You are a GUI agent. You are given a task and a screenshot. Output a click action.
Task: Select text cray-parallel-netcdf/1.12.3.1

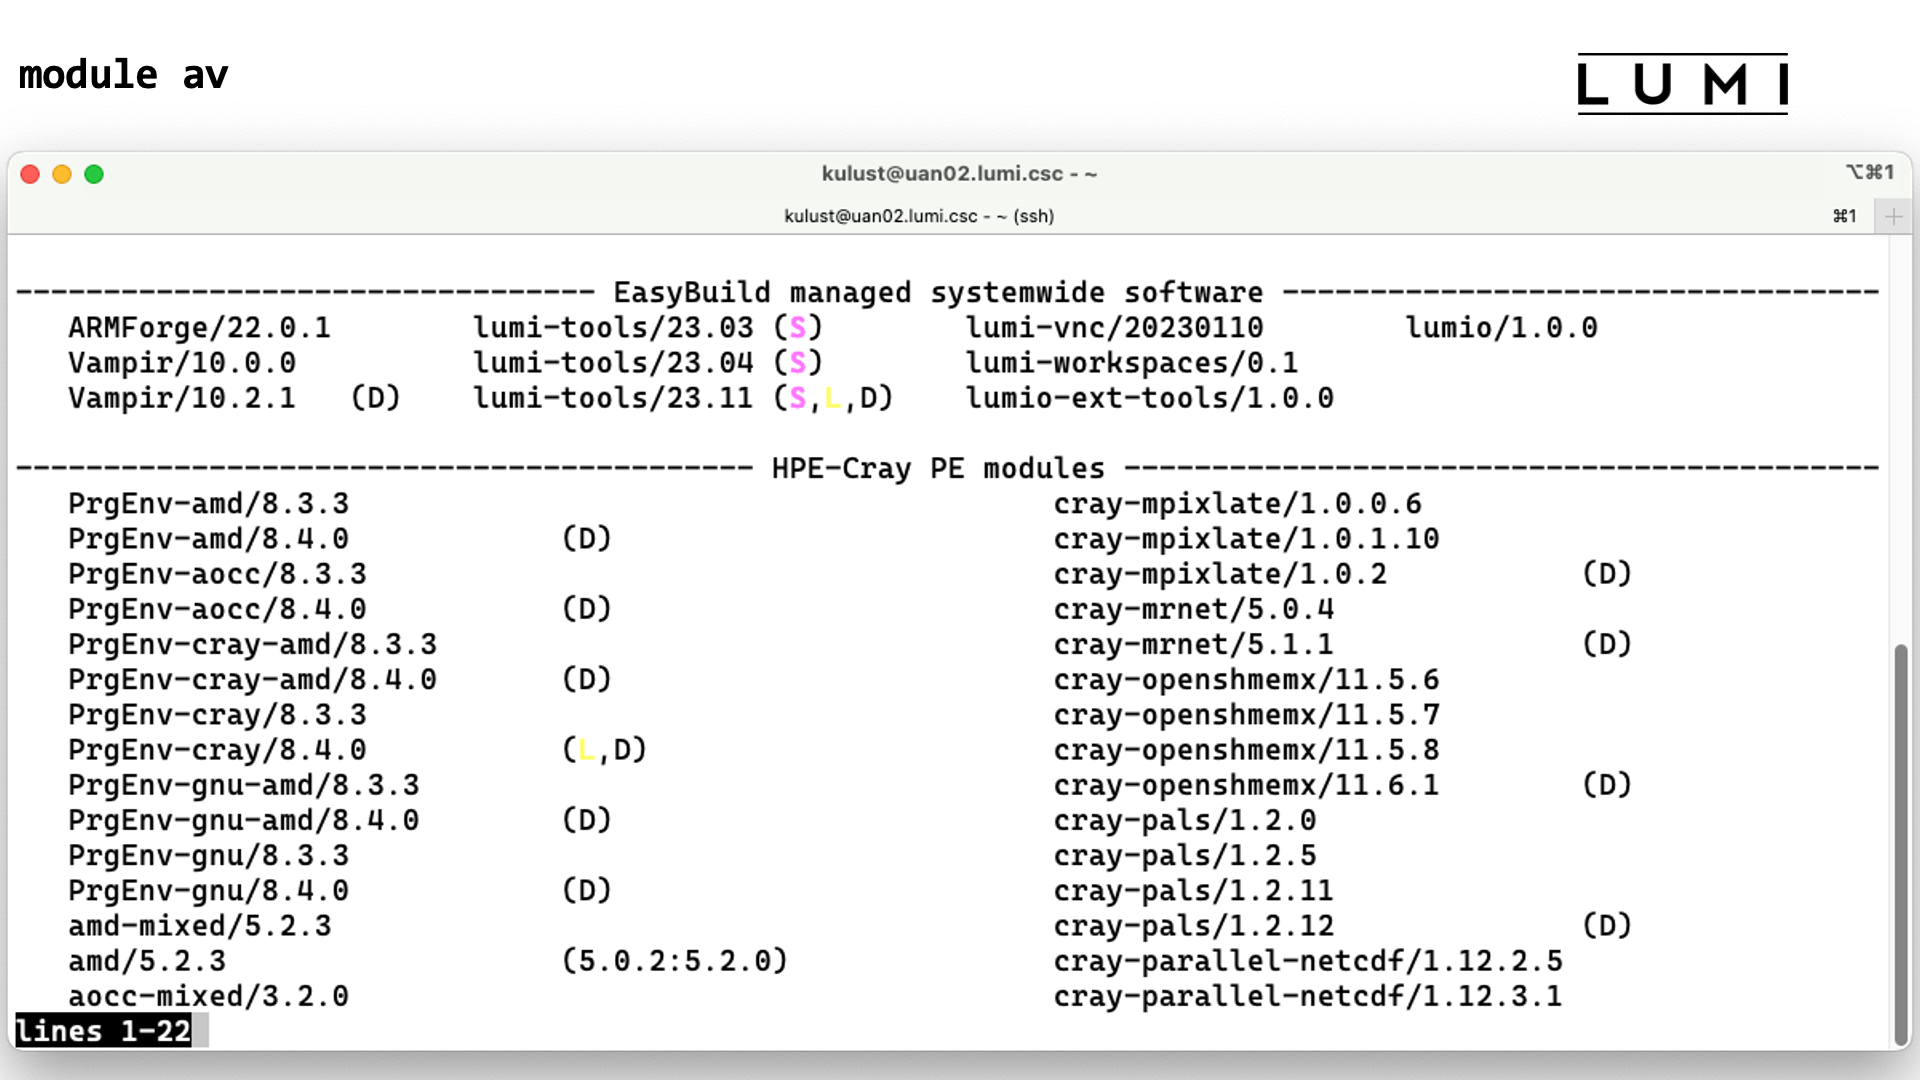[x=1308, y=996]
